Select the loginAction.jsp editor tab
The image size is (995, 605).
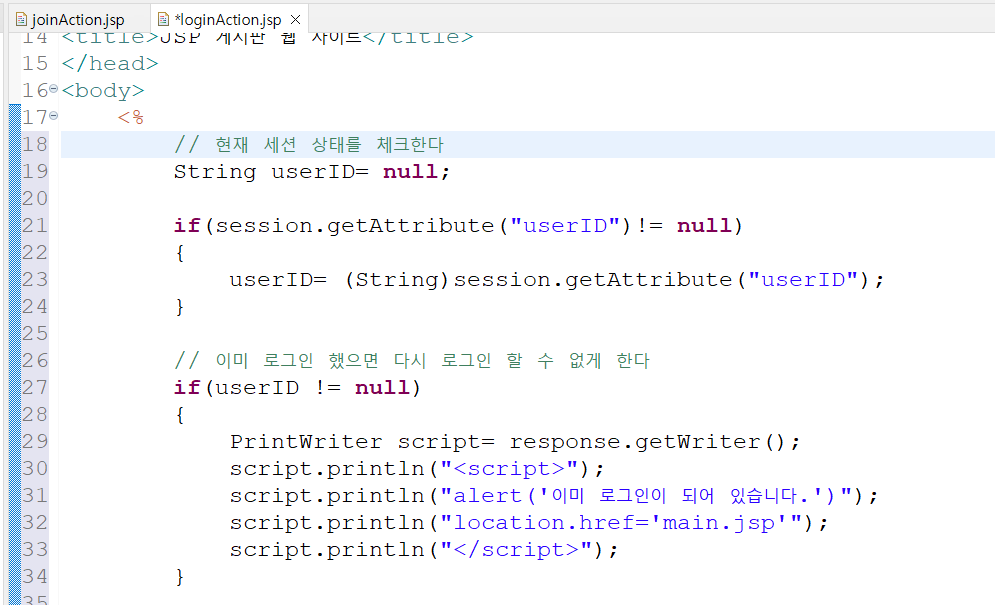(227, 20)
